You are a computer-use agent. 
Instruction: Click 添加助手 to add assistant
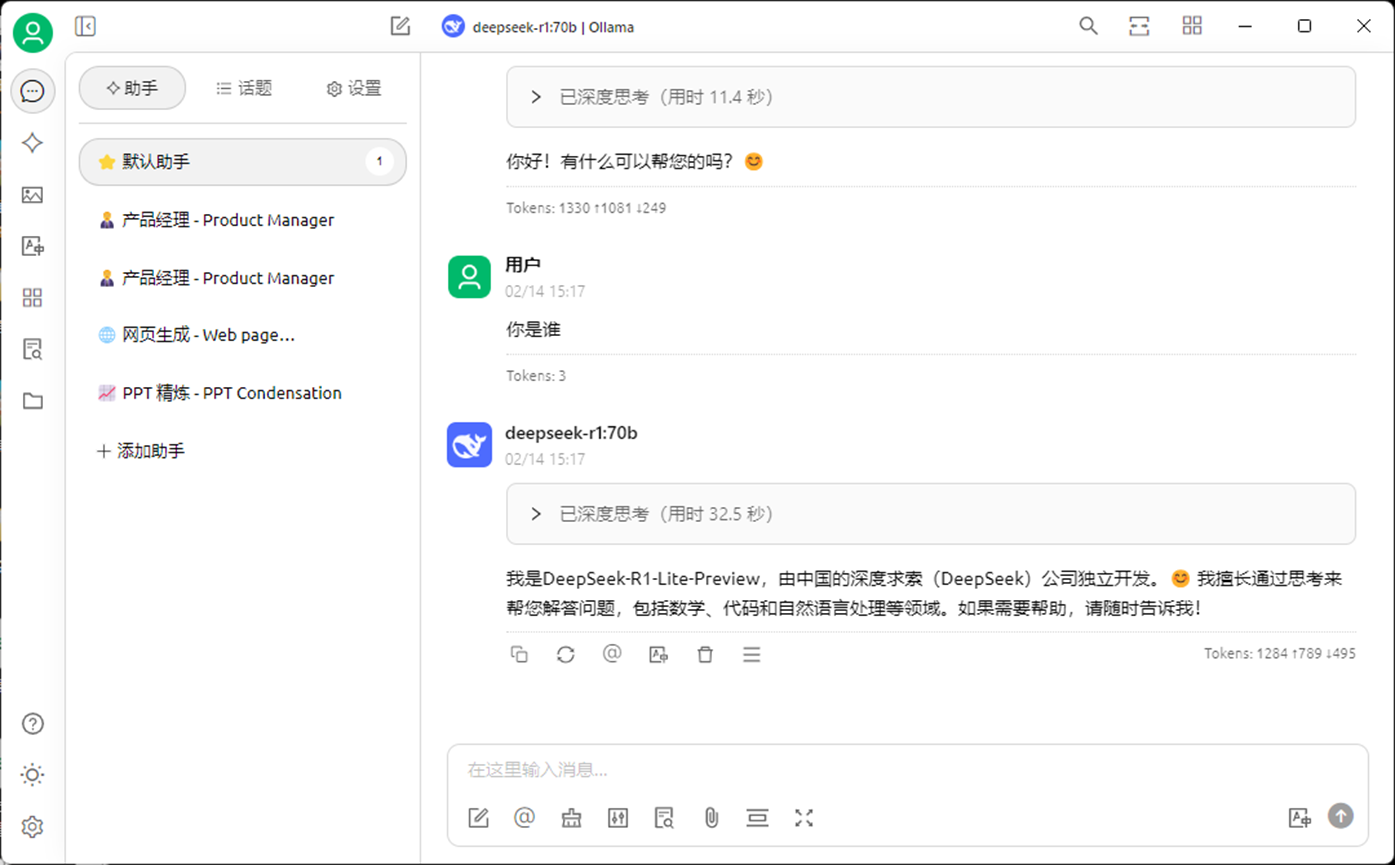coord(141,451)
